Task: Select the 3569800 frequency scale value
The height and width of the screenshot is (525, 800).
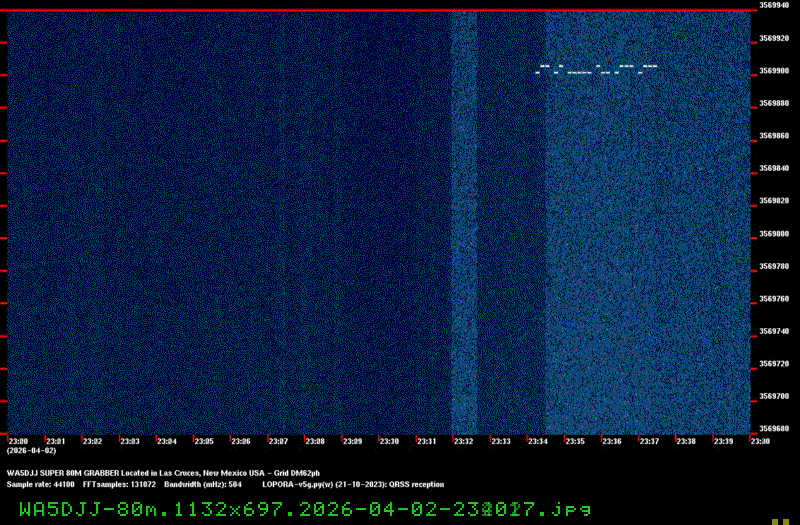Action: pos(774,233)
